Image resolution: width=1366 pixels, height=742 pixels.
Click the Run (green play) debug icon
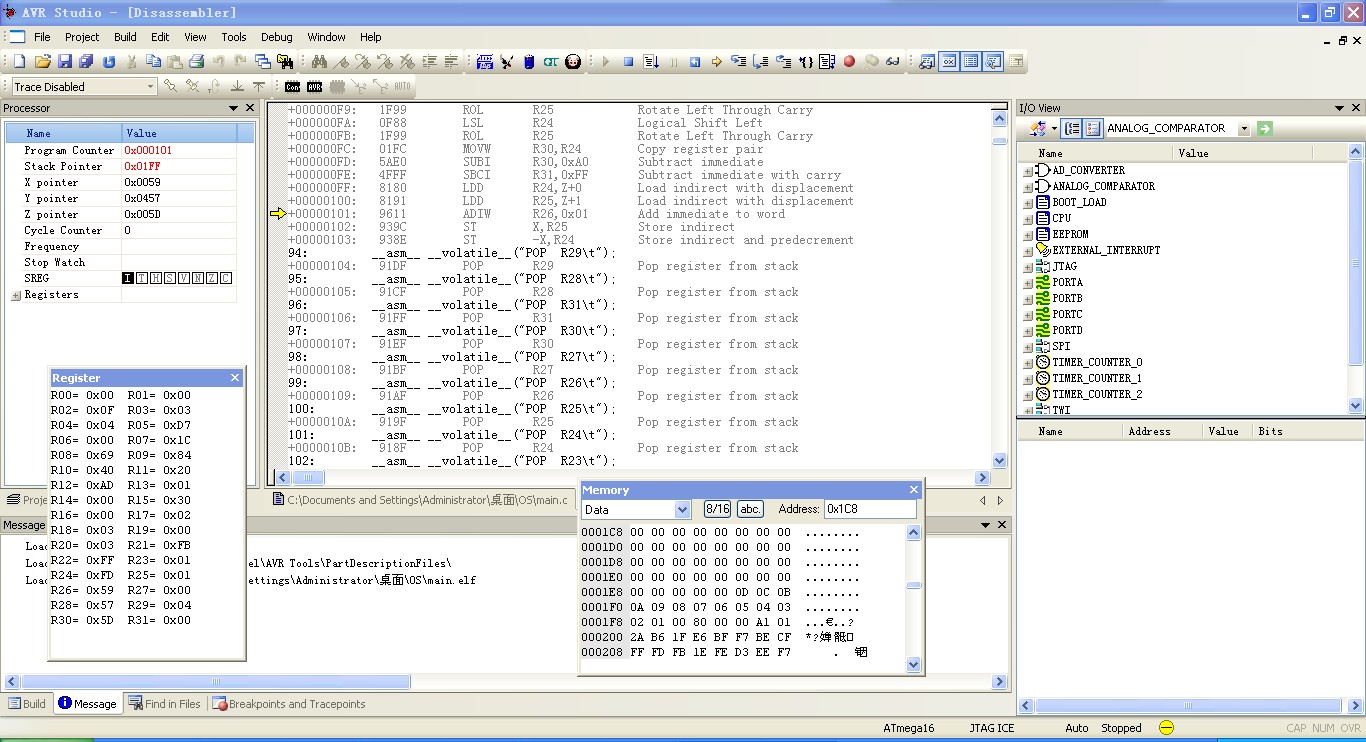click(x=606, y=62)
